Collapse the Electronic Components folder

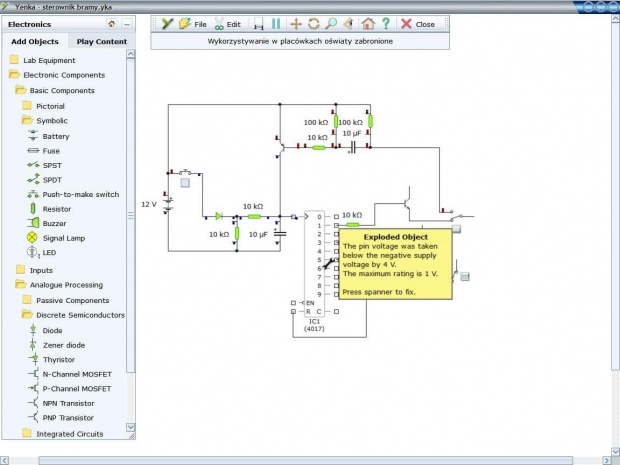point(57,75)
